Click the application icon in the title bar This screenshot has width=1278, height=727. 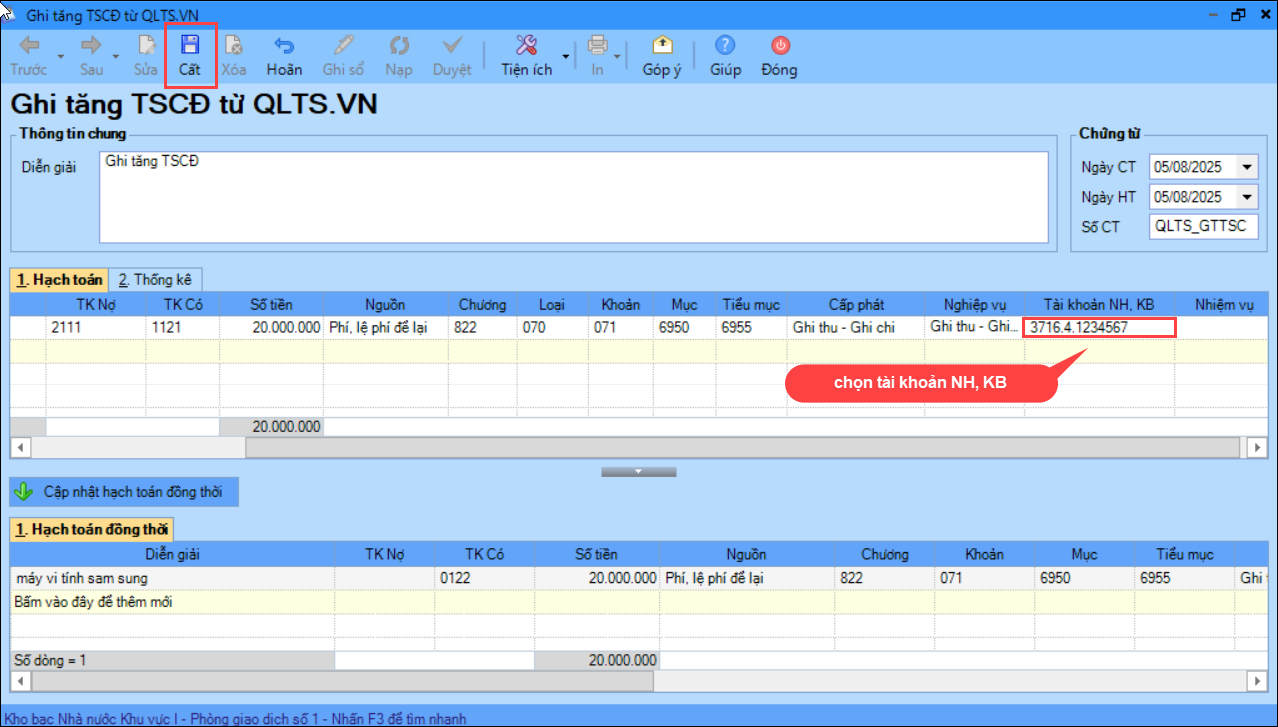click(11, 15)
